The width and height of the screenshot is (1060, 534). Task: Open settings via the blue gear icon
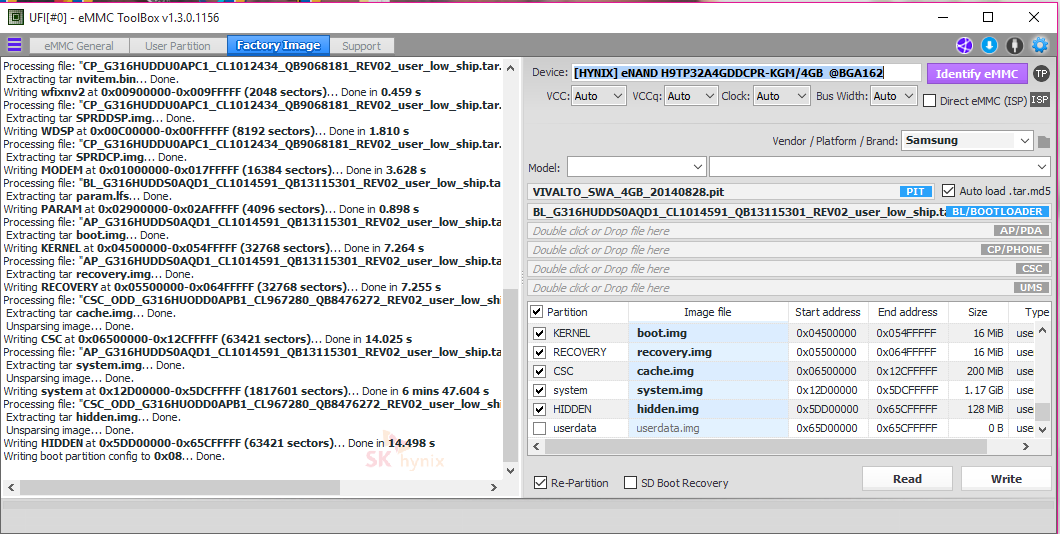1040,45
